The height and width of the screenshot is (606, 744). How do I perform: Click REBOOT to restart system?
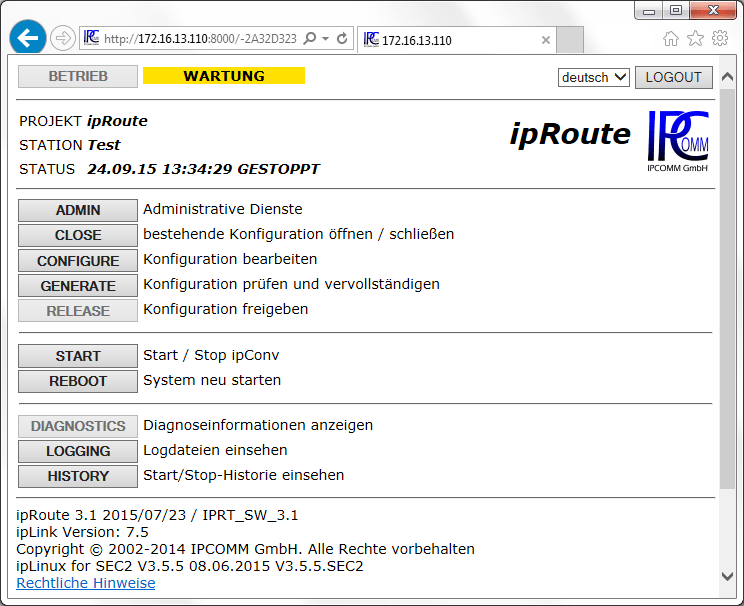coord(78,381)
